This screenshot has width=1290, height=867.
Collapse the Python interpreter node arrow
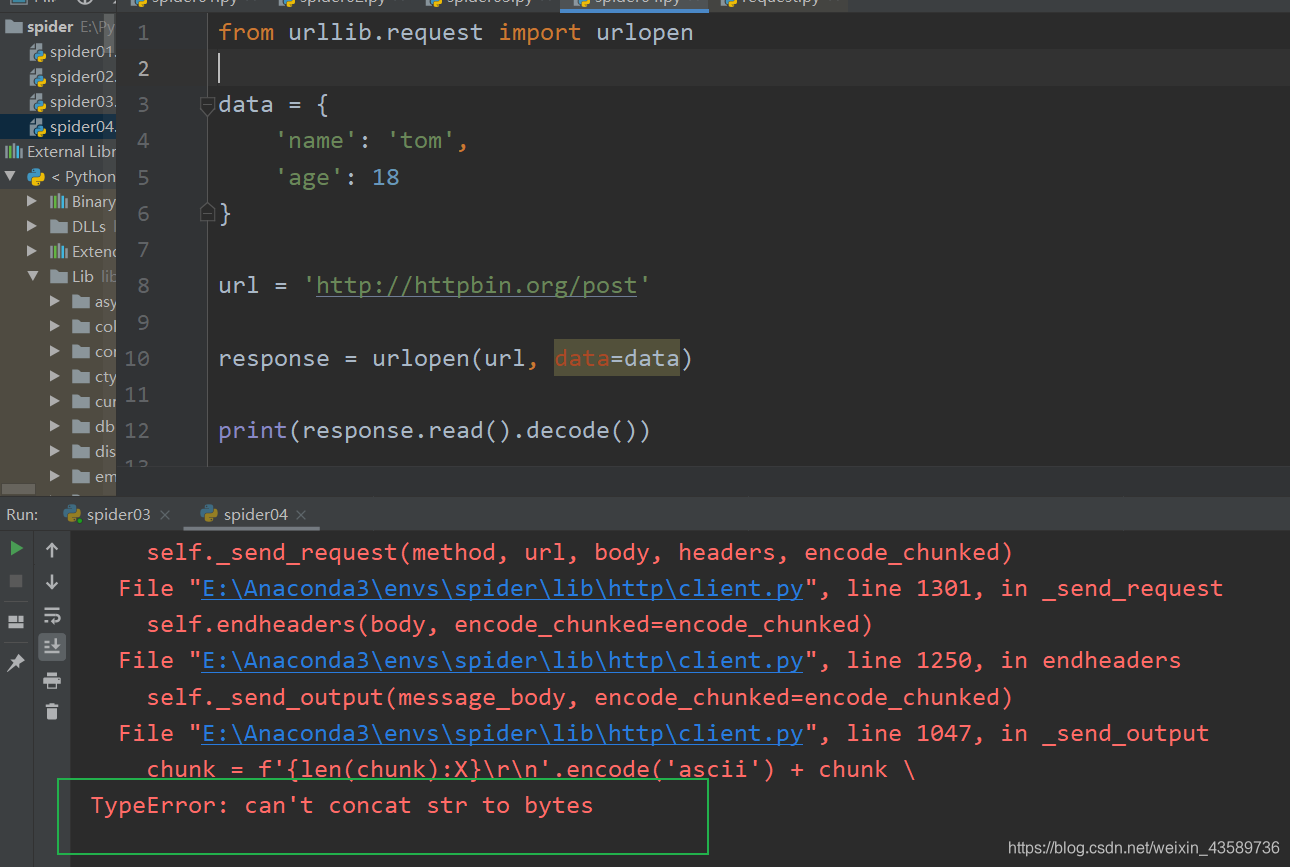pos(11,177)
